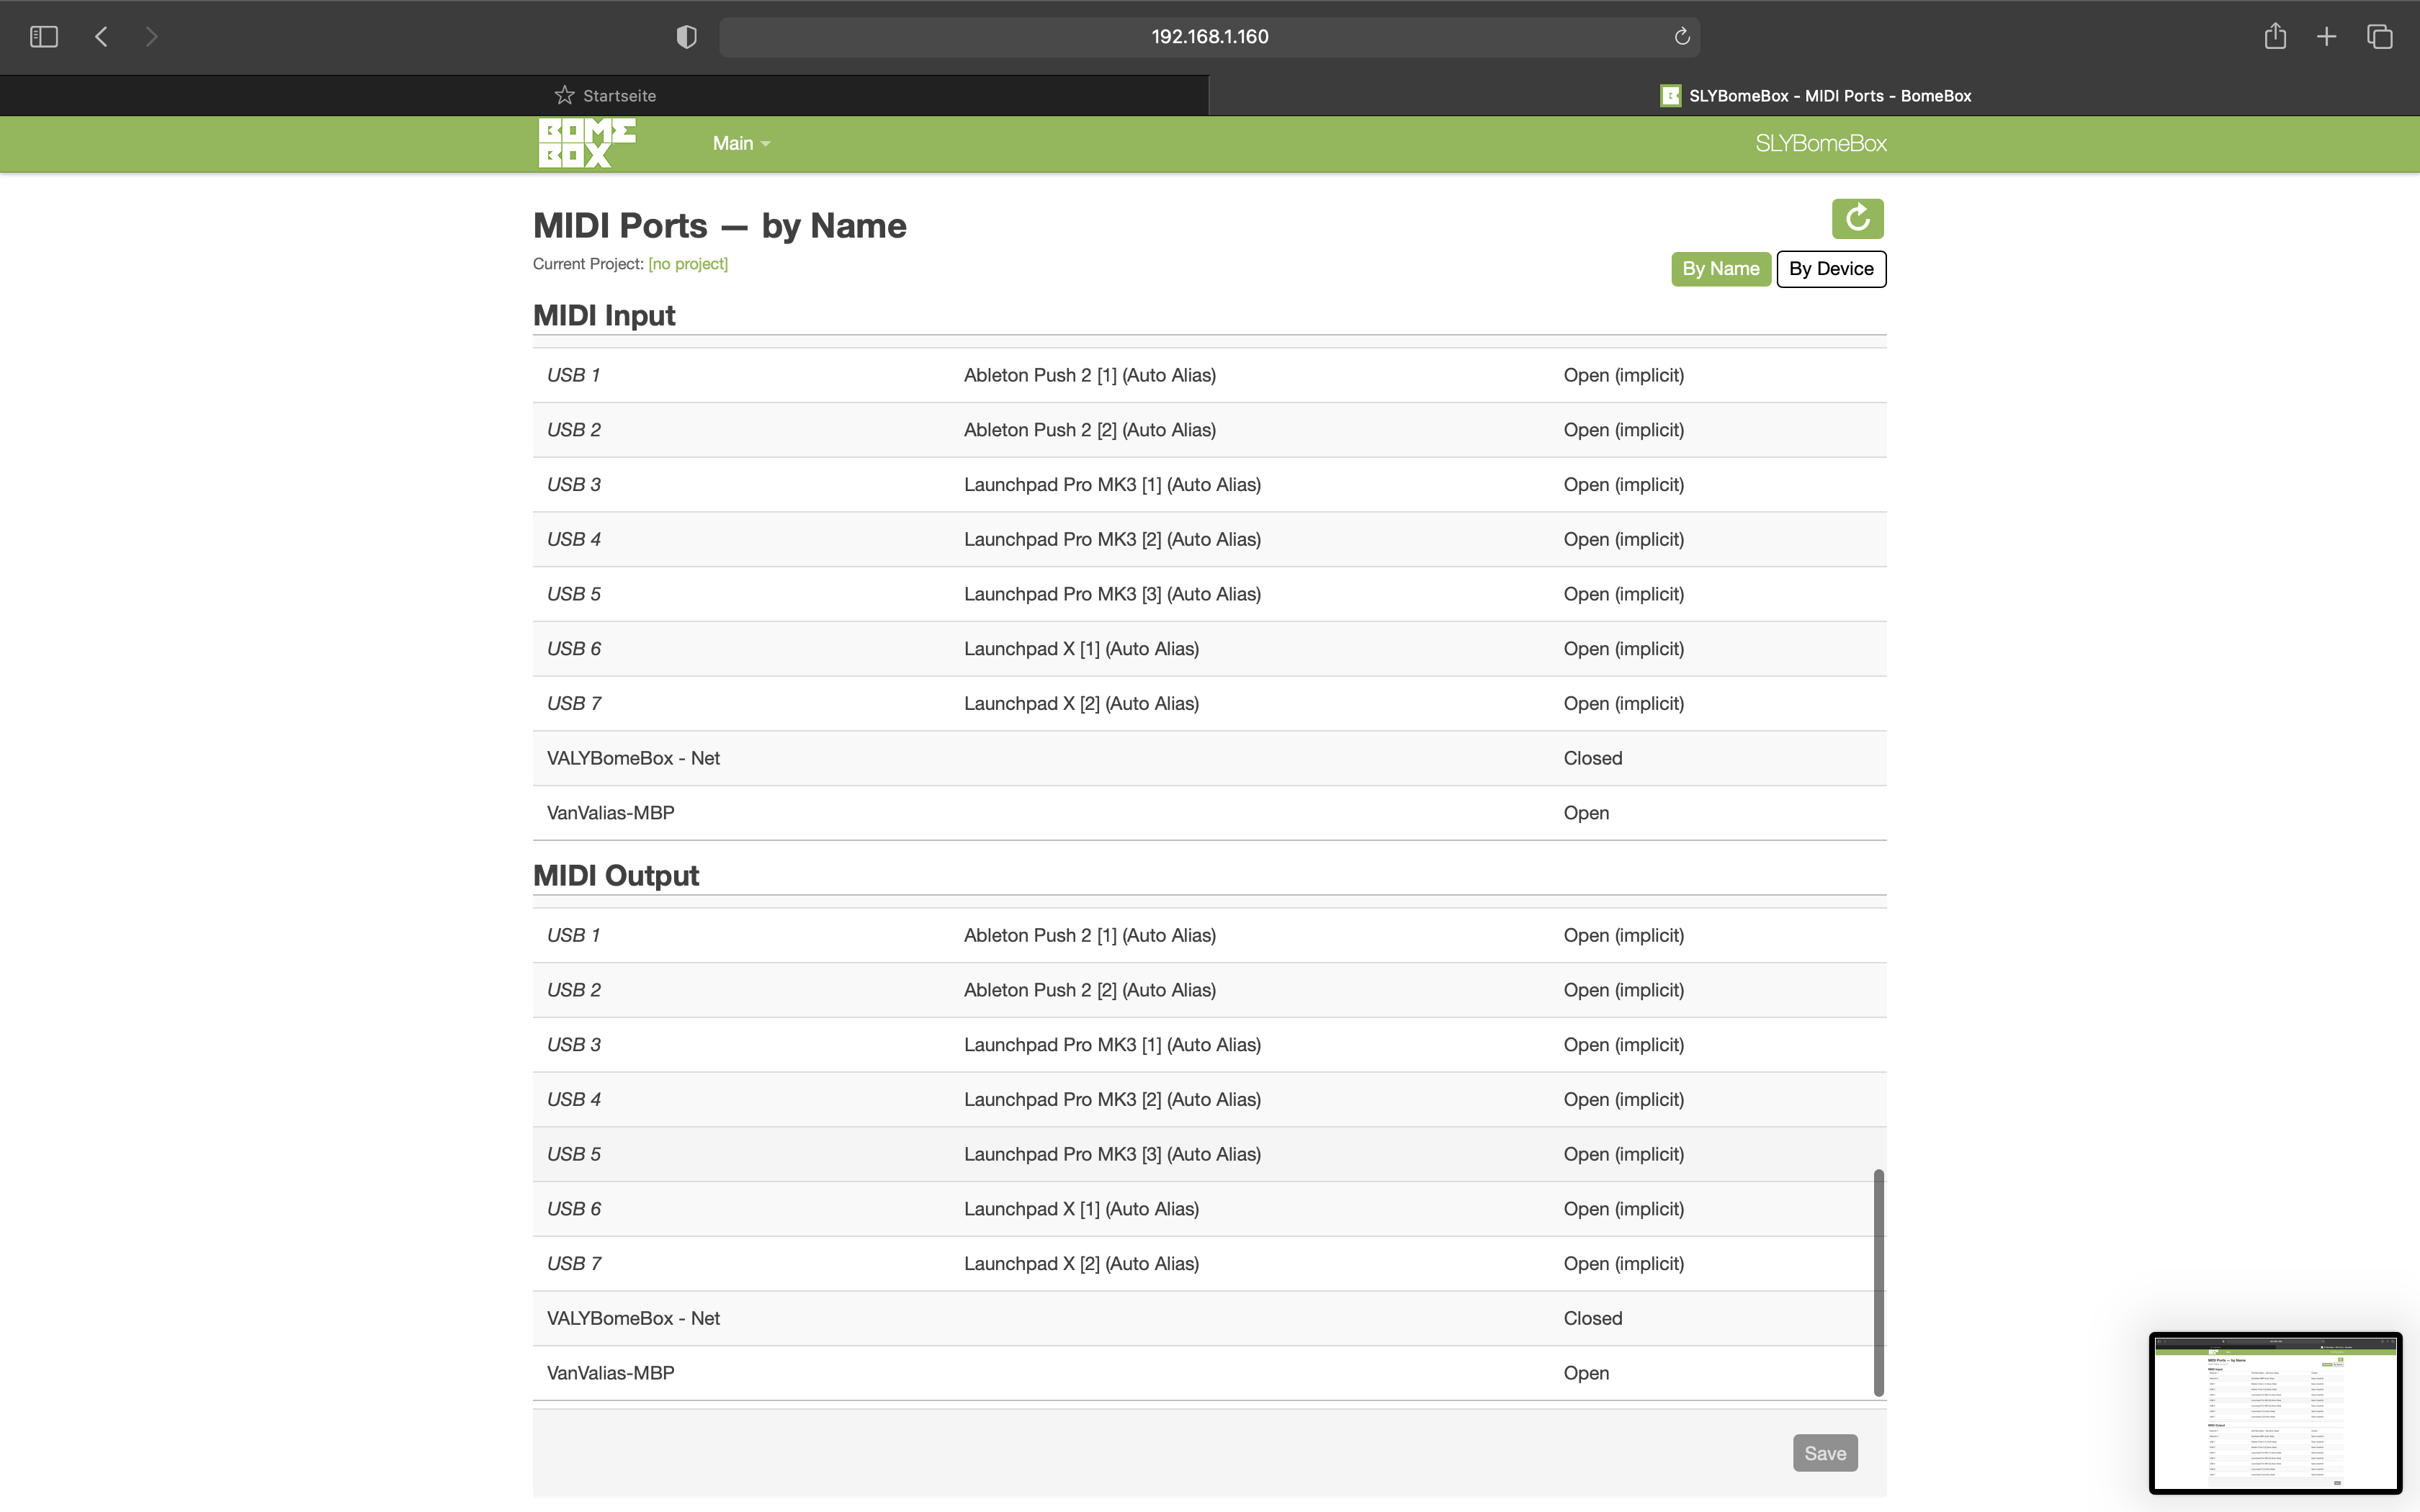Image resolution: width=2420 pixels, height=1512 pixels.
Task: Select USB 5 in MIDI Output
Action: click(574, 1154)
